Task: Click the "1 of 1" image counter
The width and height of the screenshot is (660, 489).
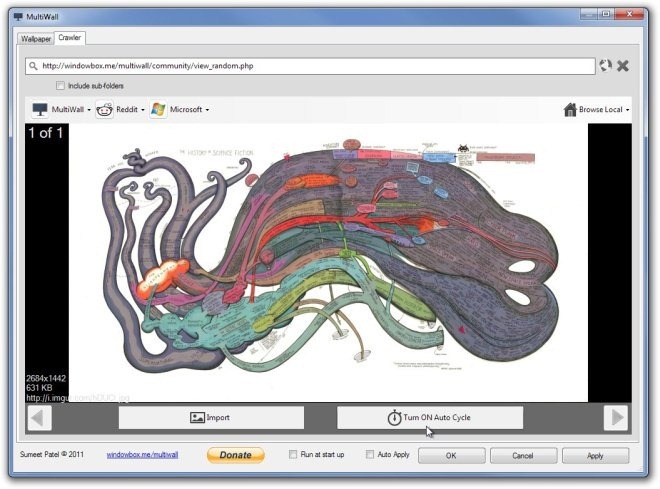Action: (45, 133)
